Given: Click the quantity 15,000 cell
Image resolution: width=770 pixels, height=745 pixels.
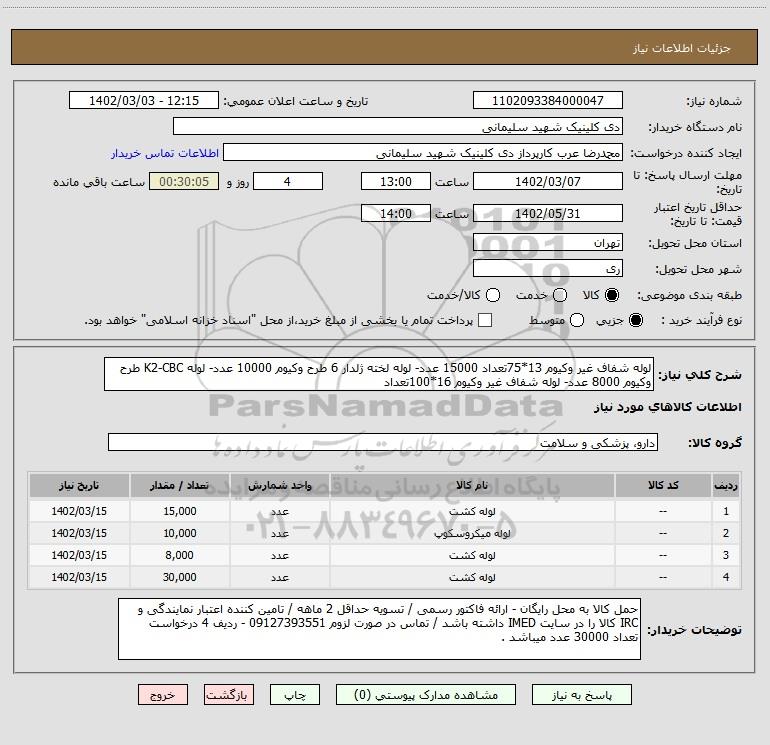Looking at the screenshot, I should [x=179, y=511].
